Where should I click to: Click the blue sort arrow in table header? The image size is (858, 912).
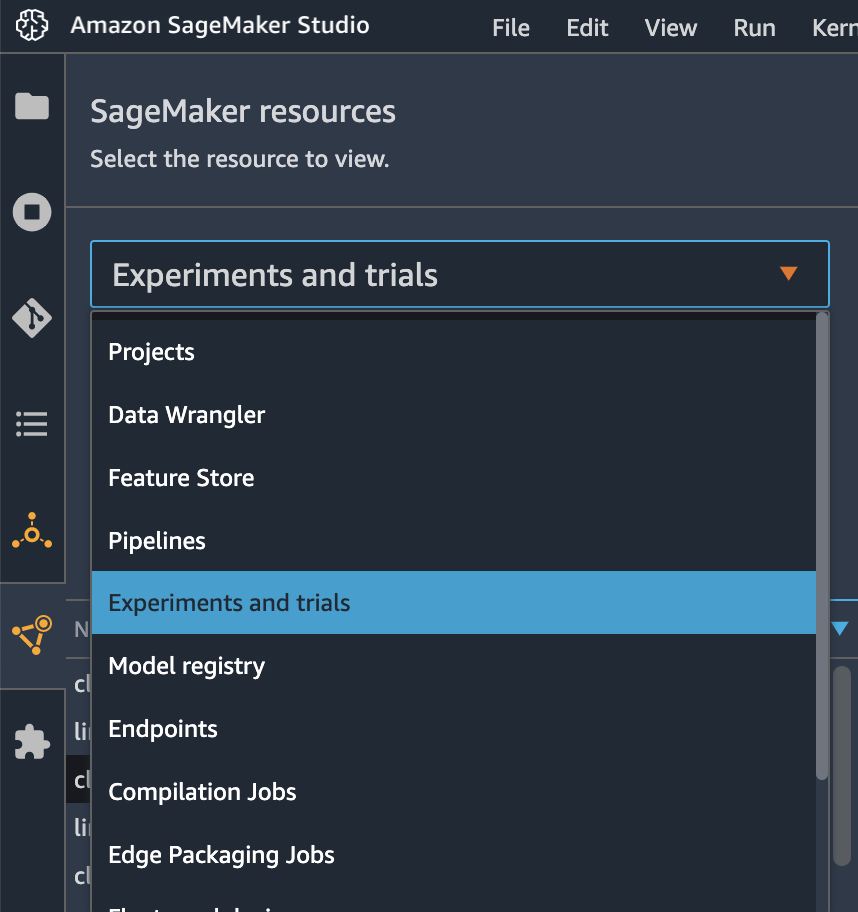click(x=839, y=629)
